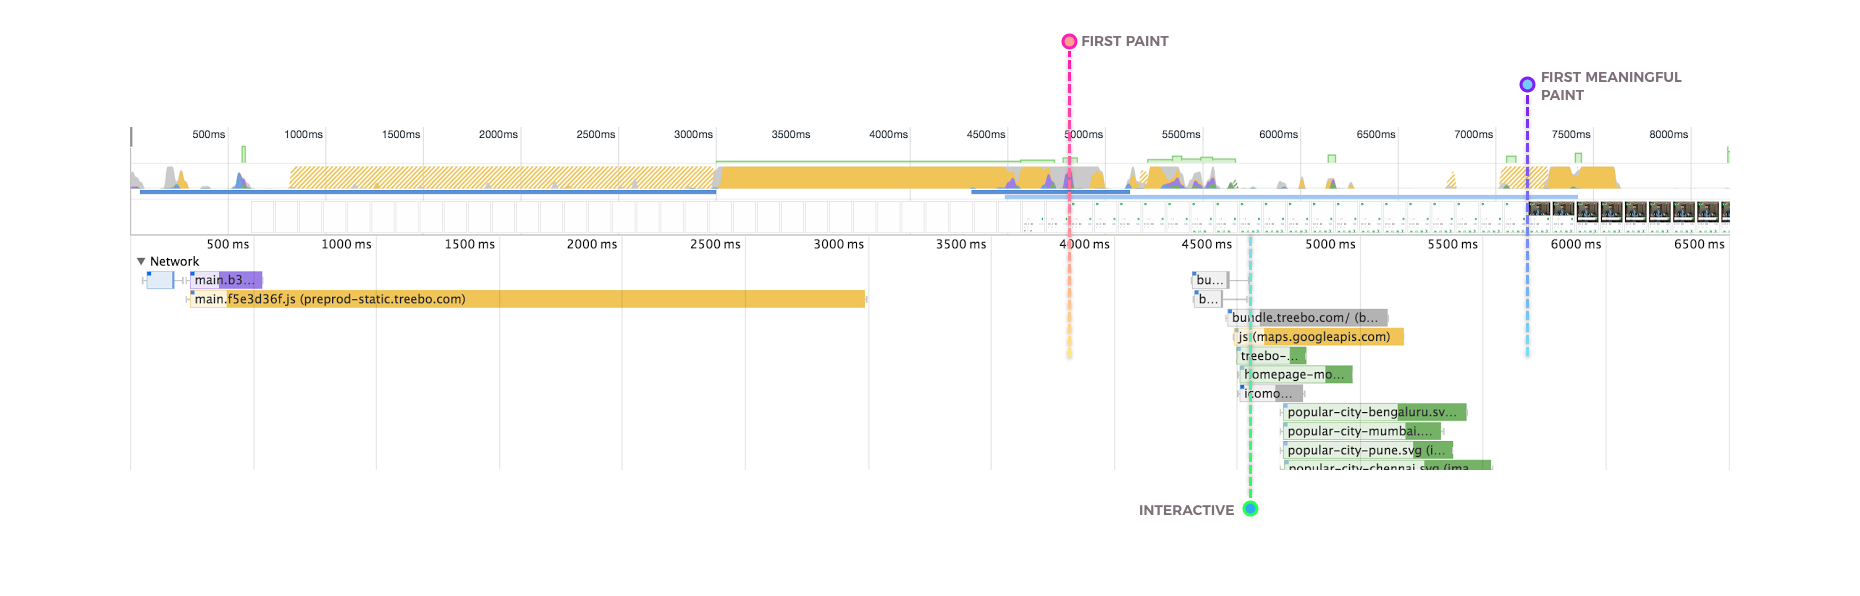Select the bundle.treebo.com request bar

click(x=1307, y=318)
